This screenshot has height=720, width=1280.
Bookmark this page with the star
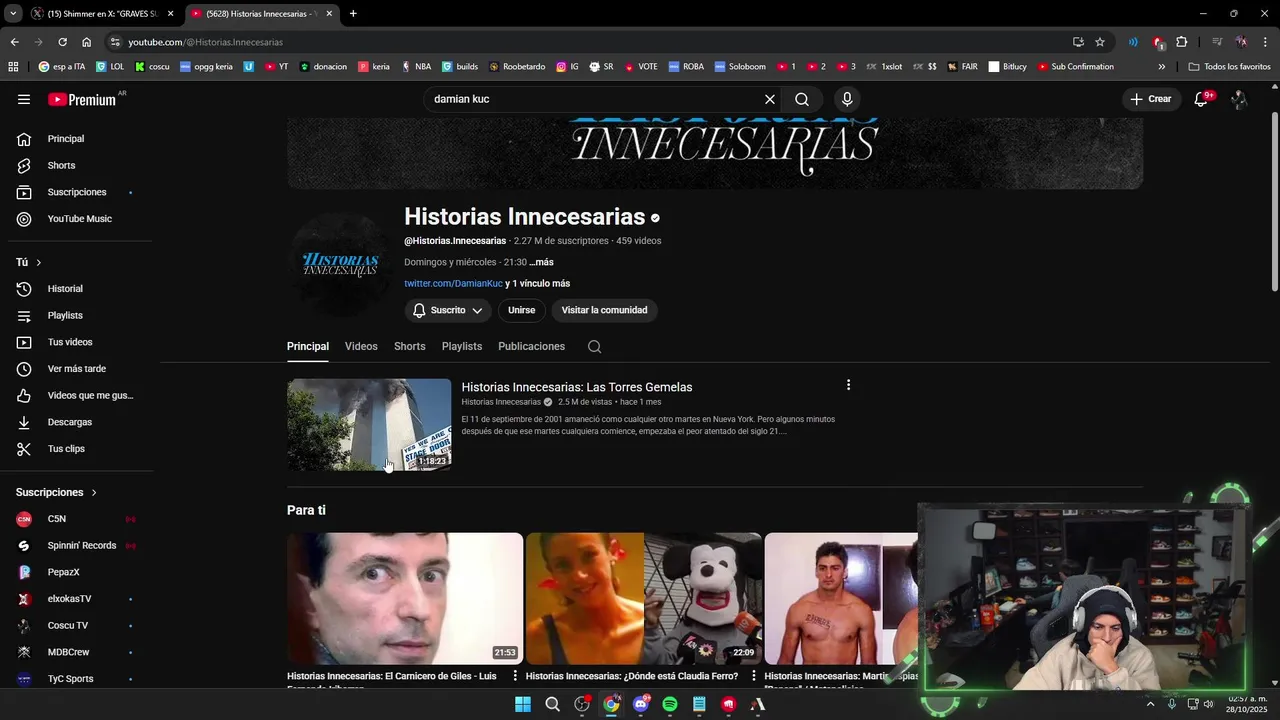pos(1100,42)
